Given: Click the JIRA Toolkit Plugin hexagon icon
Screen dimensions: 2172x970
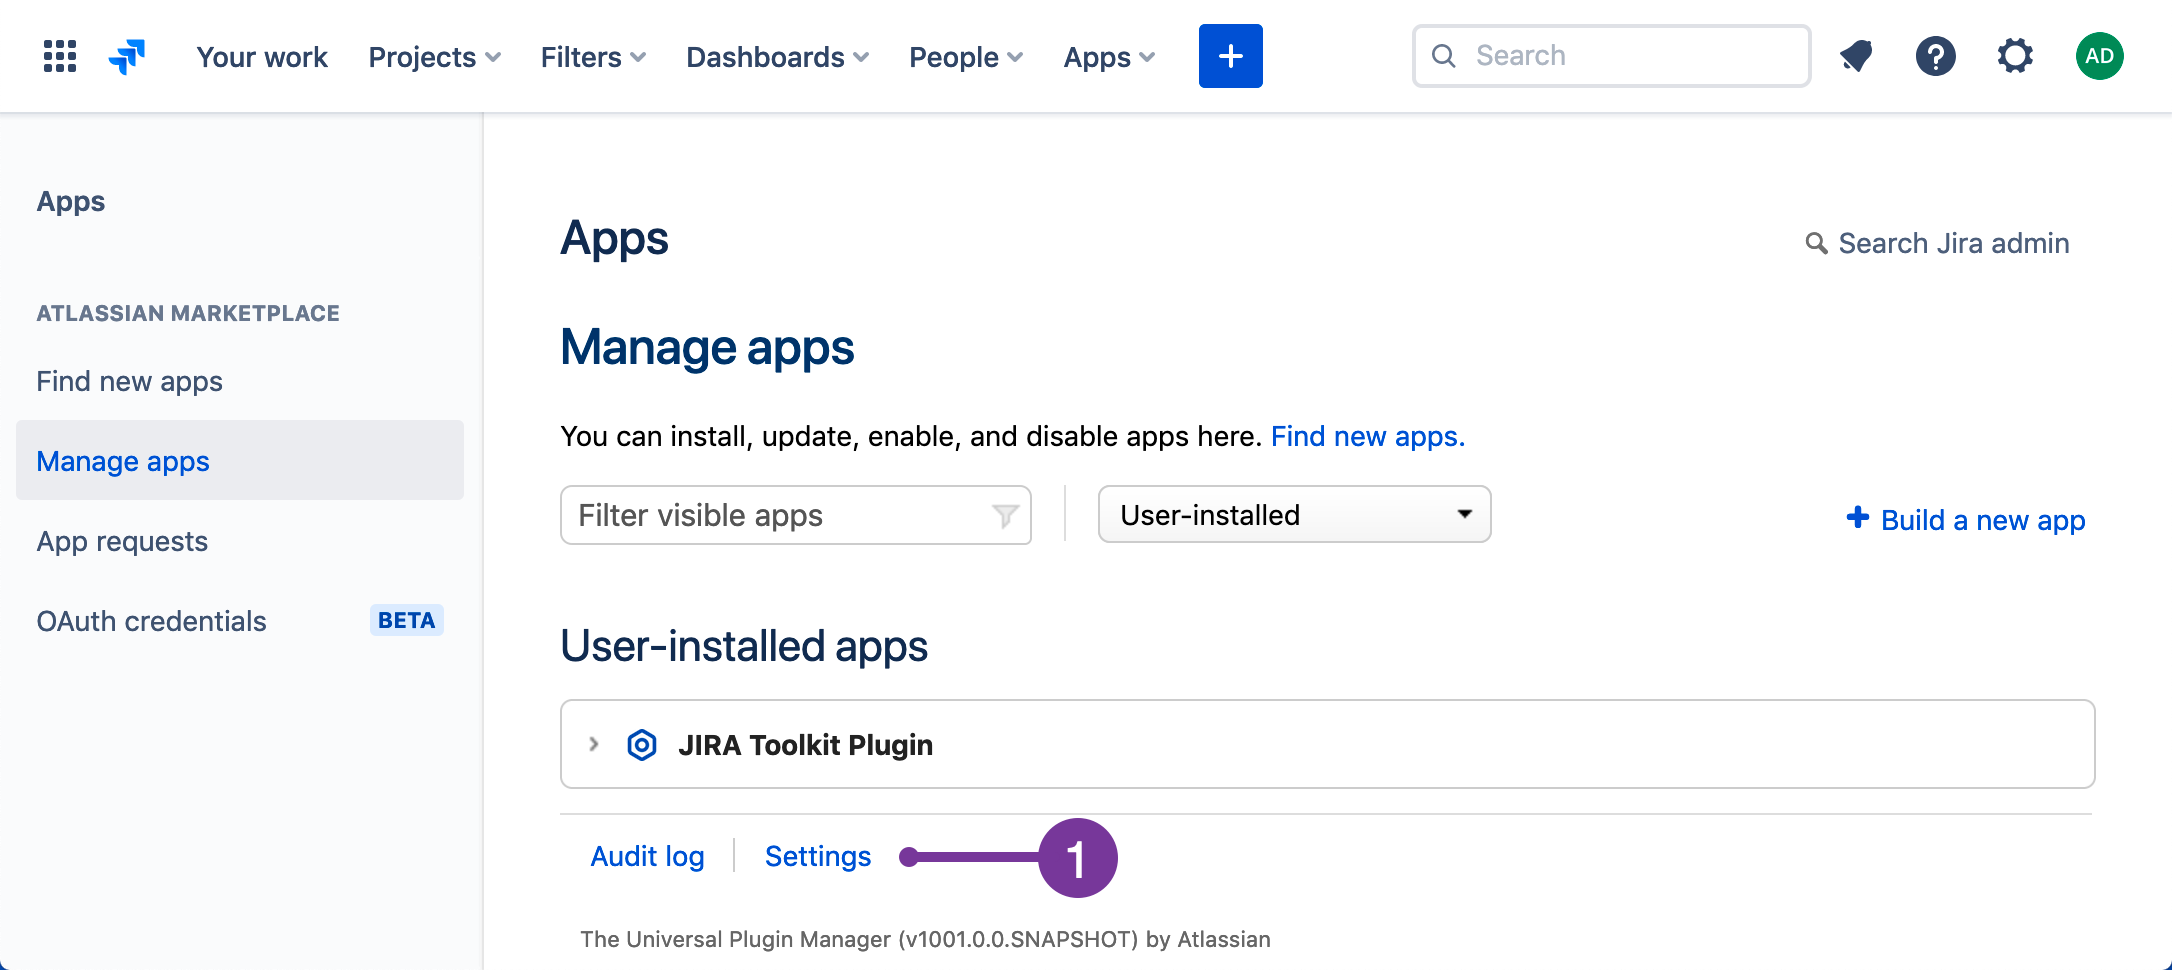Looking at the screenshot, I should (x=641, y=744).
